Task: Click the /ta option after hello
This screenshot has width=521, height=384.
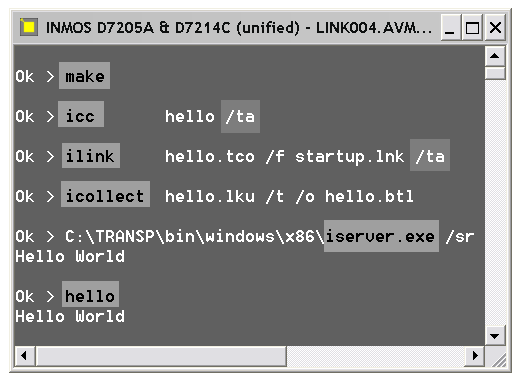Action: click(x=240, y=117)
